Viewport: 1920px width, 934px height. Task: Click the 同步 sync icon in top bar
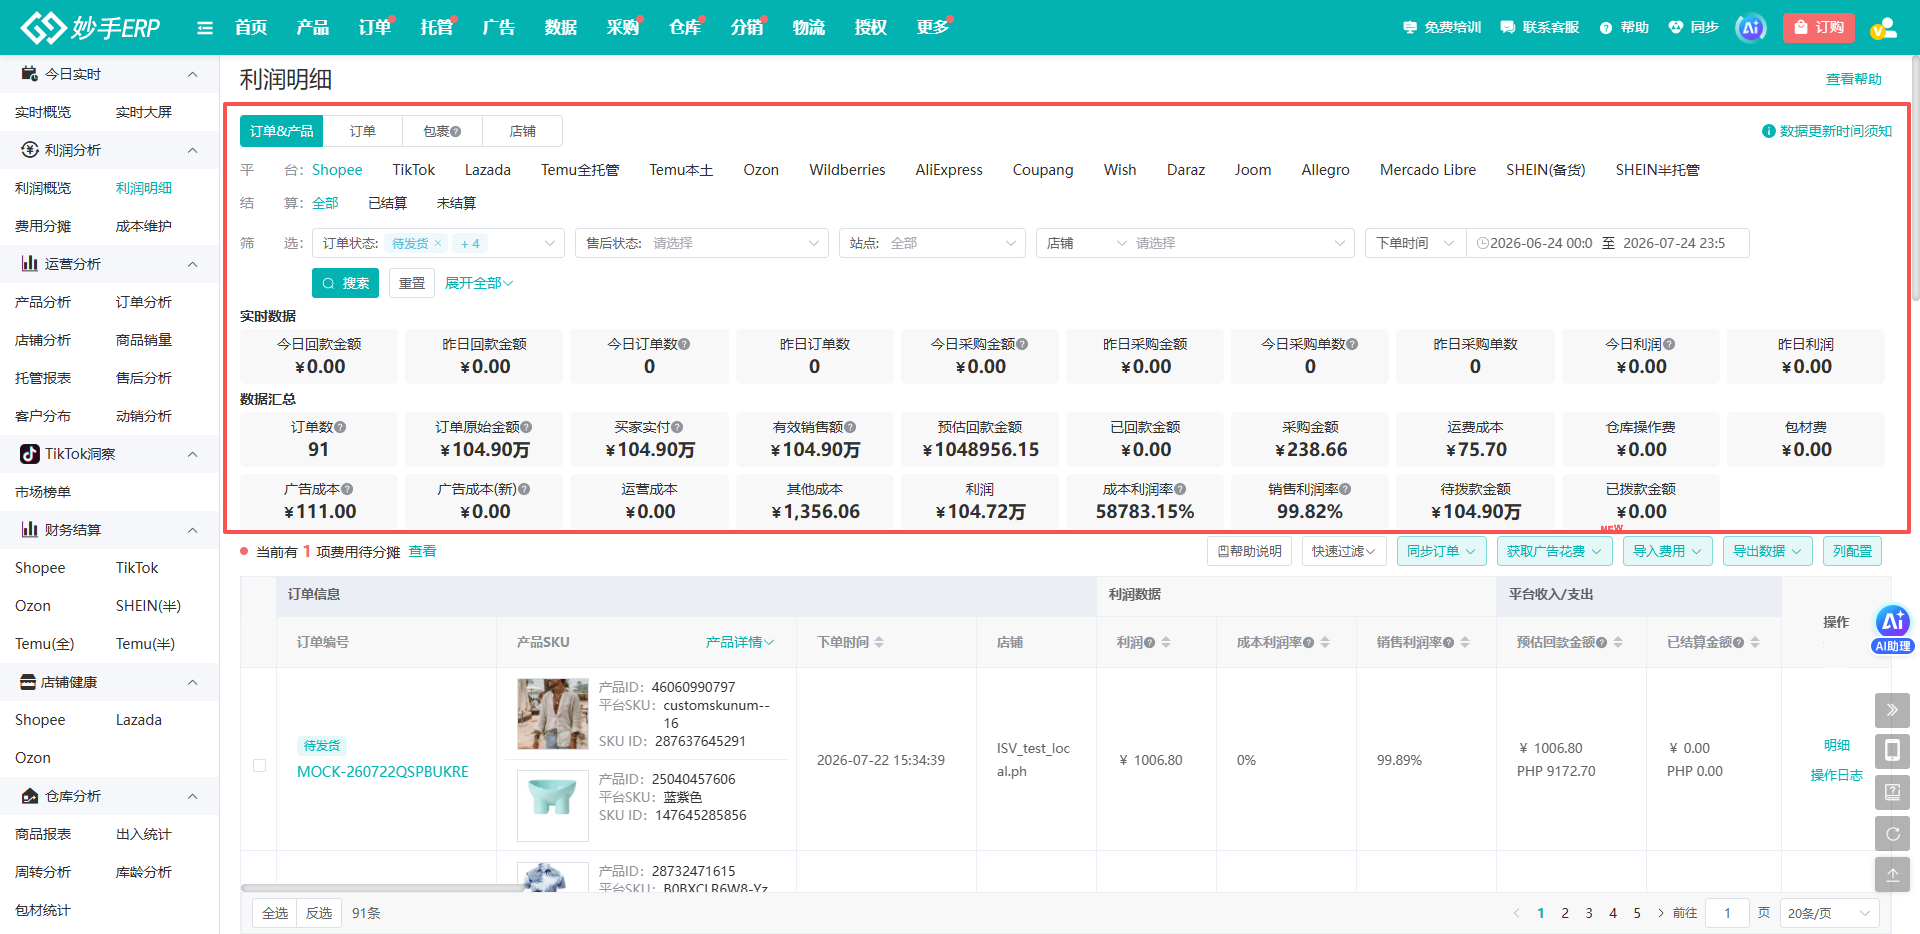tap(1676, 28)
